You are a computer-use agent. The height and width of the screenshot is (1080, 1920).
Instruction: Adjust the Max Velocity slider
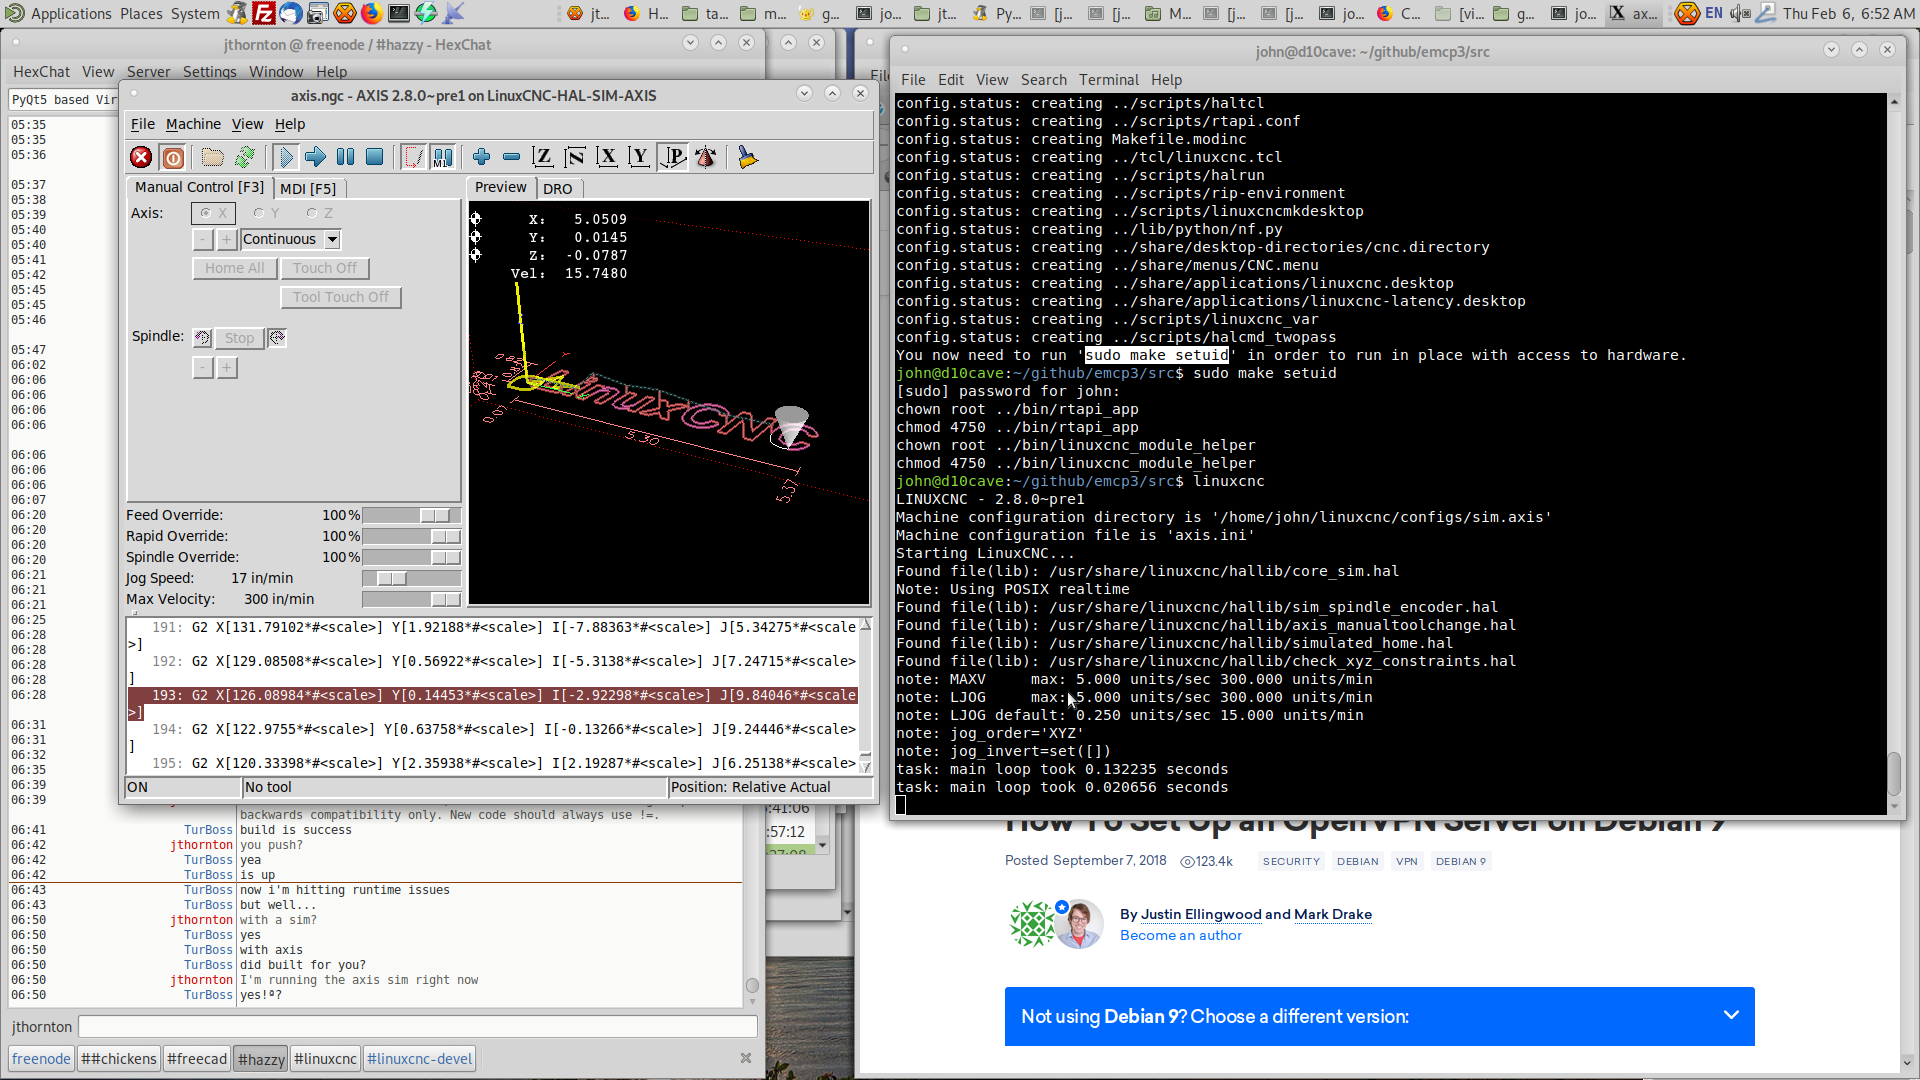point(411,599)
